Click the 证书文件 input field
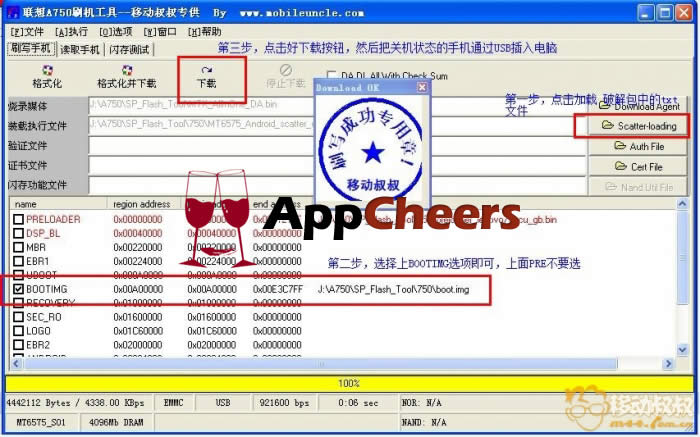The width and height of the screenshot is (700, 437). 337,165
